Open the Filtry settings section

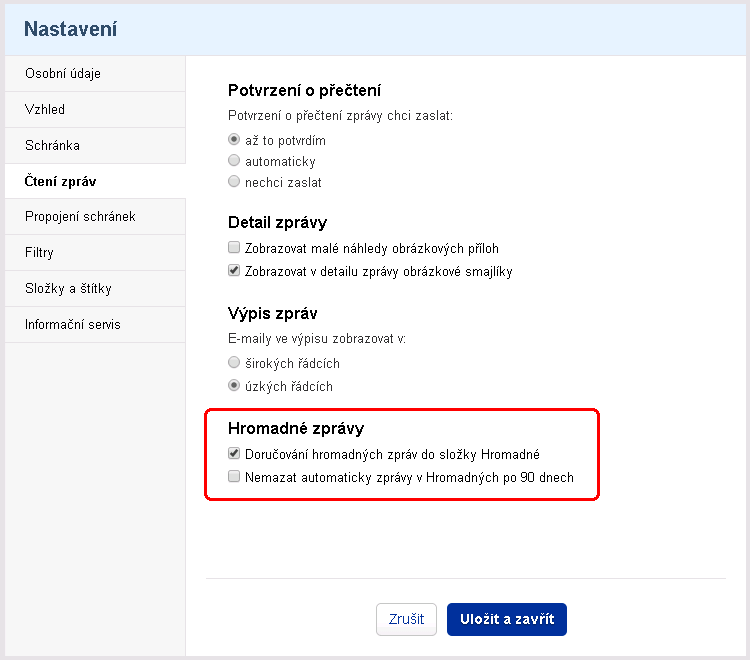tap(95, 253)
